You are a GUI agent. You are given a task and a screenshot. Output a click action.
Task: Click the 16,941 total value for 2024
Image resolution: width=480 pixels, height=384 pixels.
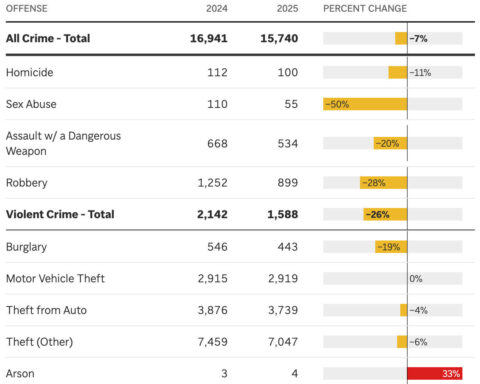point(209,38)
